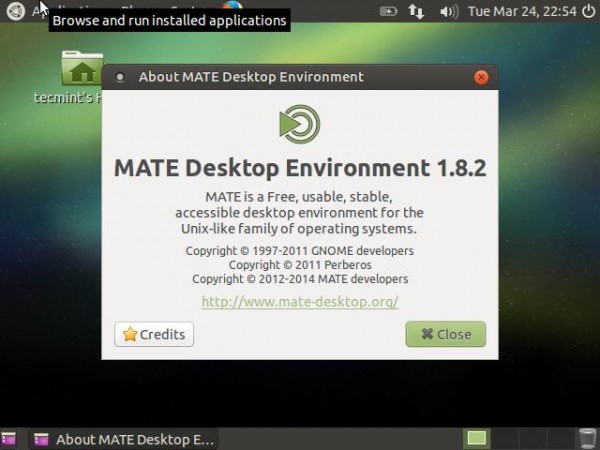The width and height of the screenshot is (600, 450).
Task: Open the volume control speaker icon
Action: (448, 11)
